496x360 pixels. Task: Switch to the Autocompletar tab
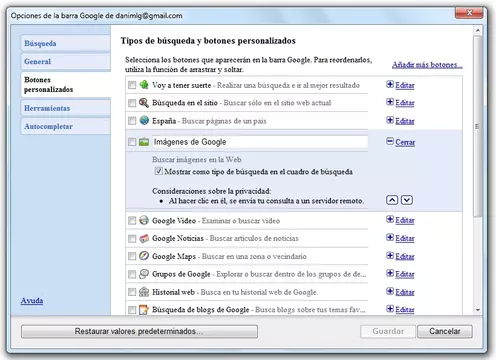point(65,126)
